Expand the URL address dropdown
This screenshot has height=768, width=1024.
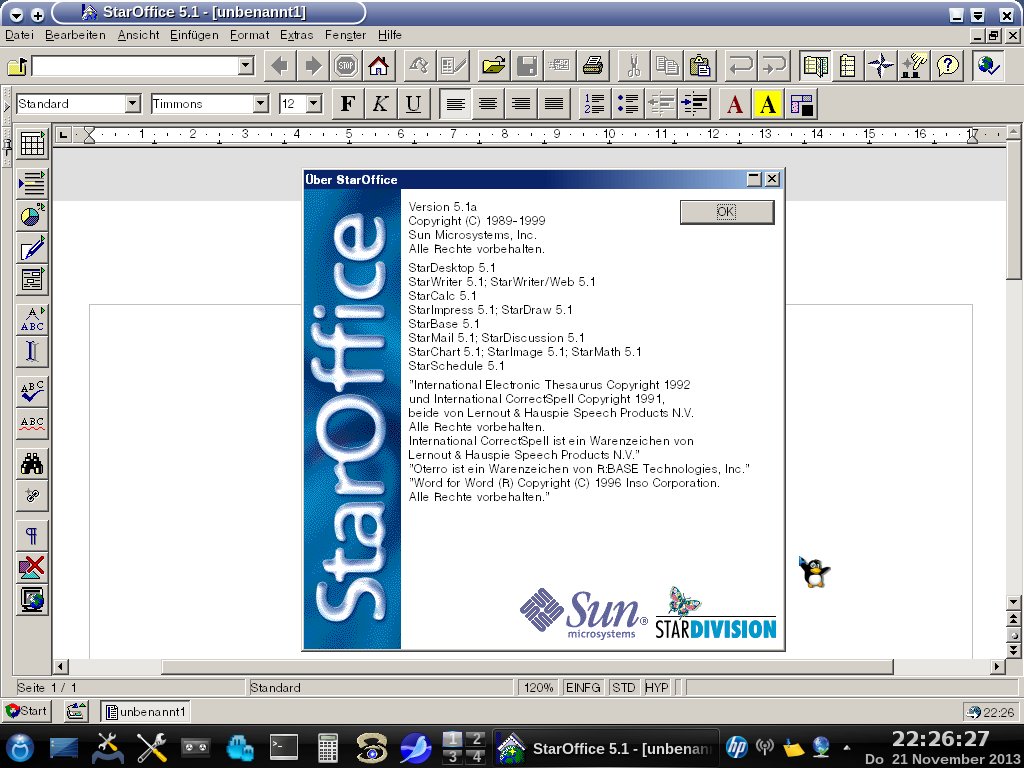click(246, 65)
